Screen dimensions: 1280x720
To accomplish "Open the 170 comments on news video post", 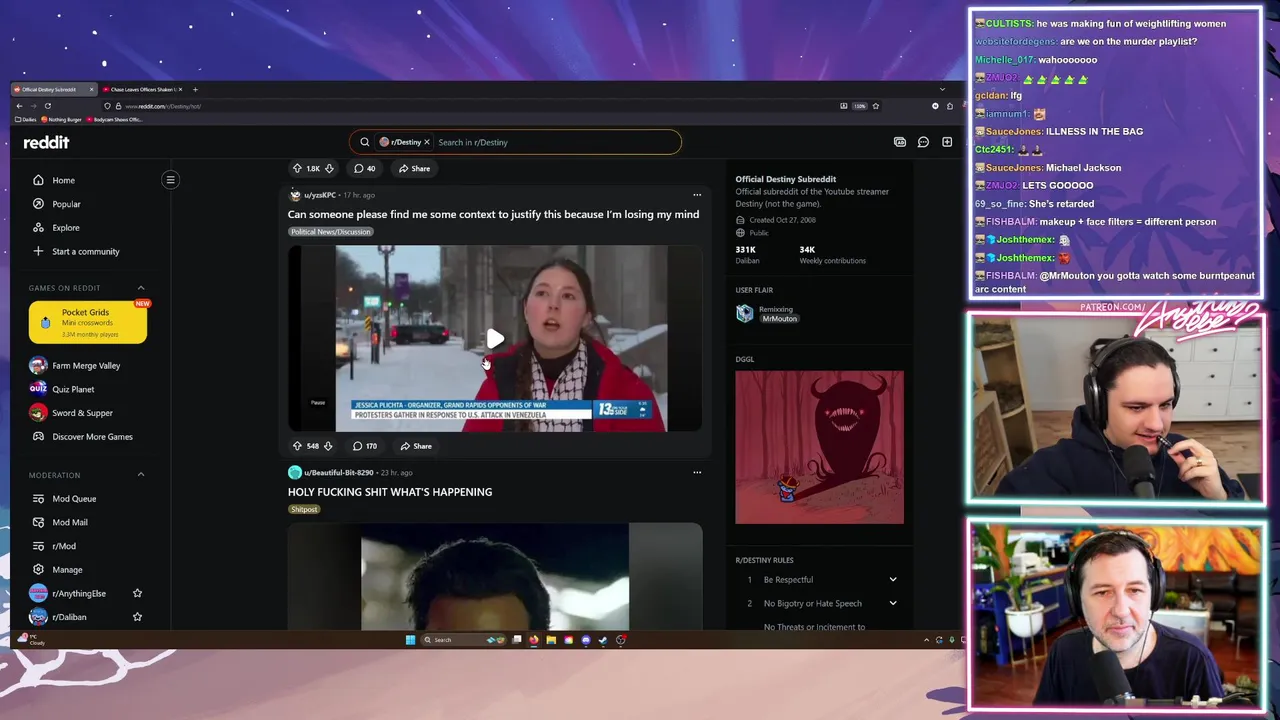I will [x=365, y=446].
